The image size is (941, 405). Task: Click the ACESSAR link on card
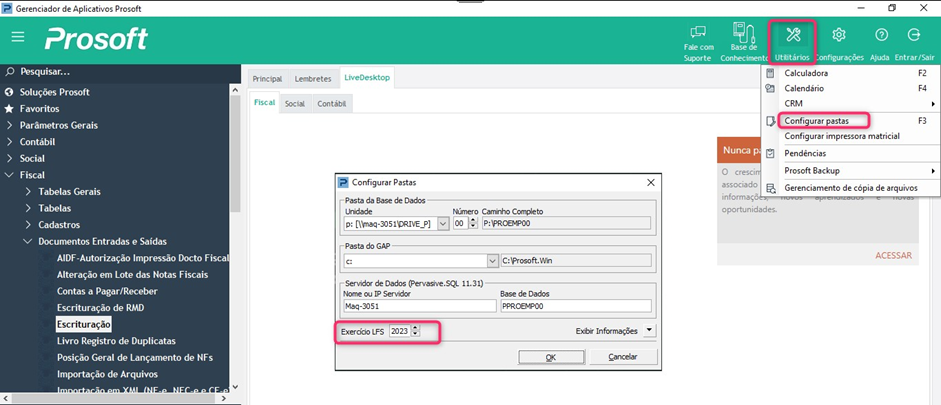point(894,256)
